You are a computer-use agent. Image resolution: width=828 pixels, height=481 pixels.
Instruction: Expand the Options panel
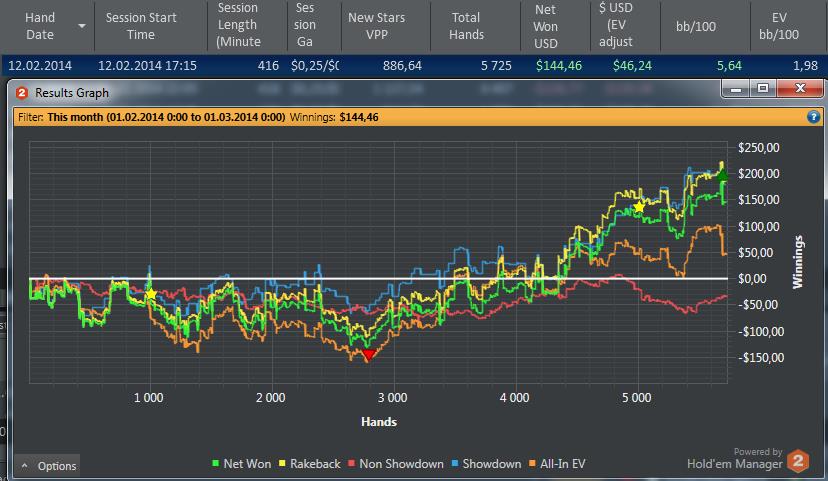click(48, 466)
